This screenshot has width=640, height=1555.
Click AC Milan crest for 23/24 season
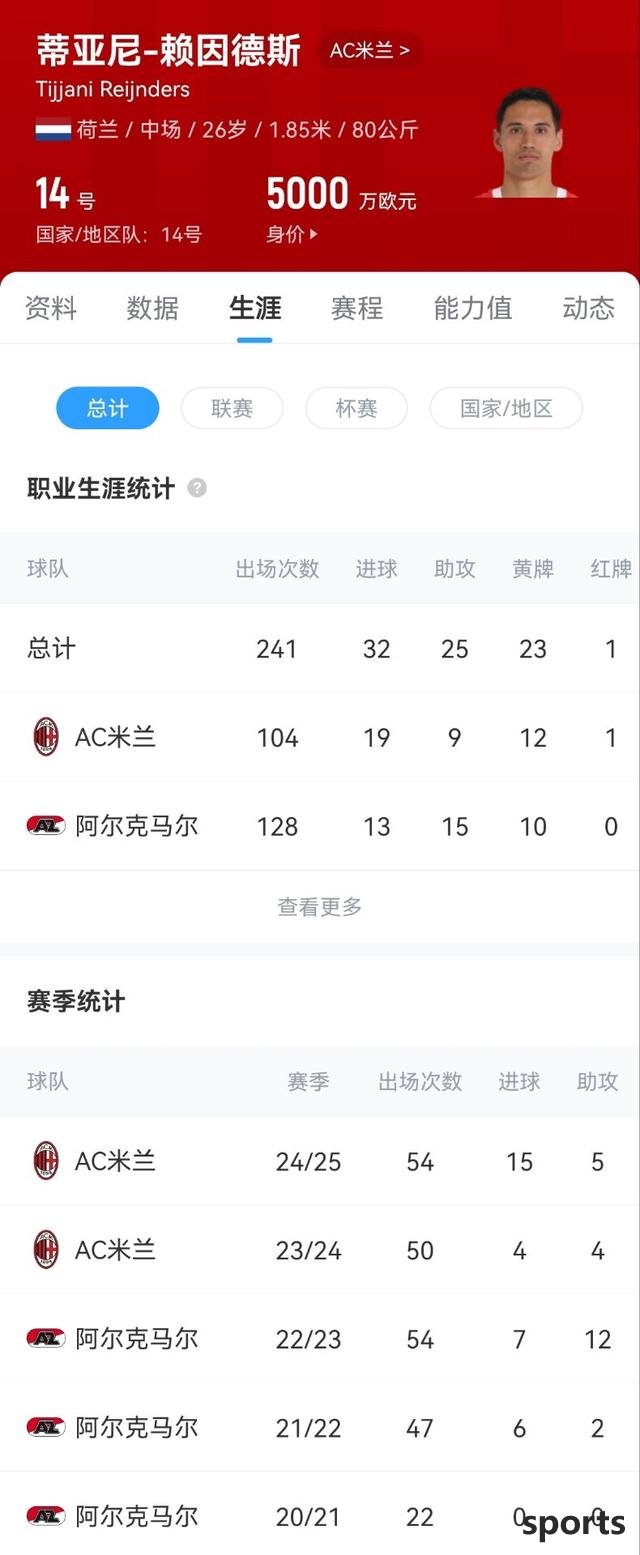click(x=46, y=1250)
